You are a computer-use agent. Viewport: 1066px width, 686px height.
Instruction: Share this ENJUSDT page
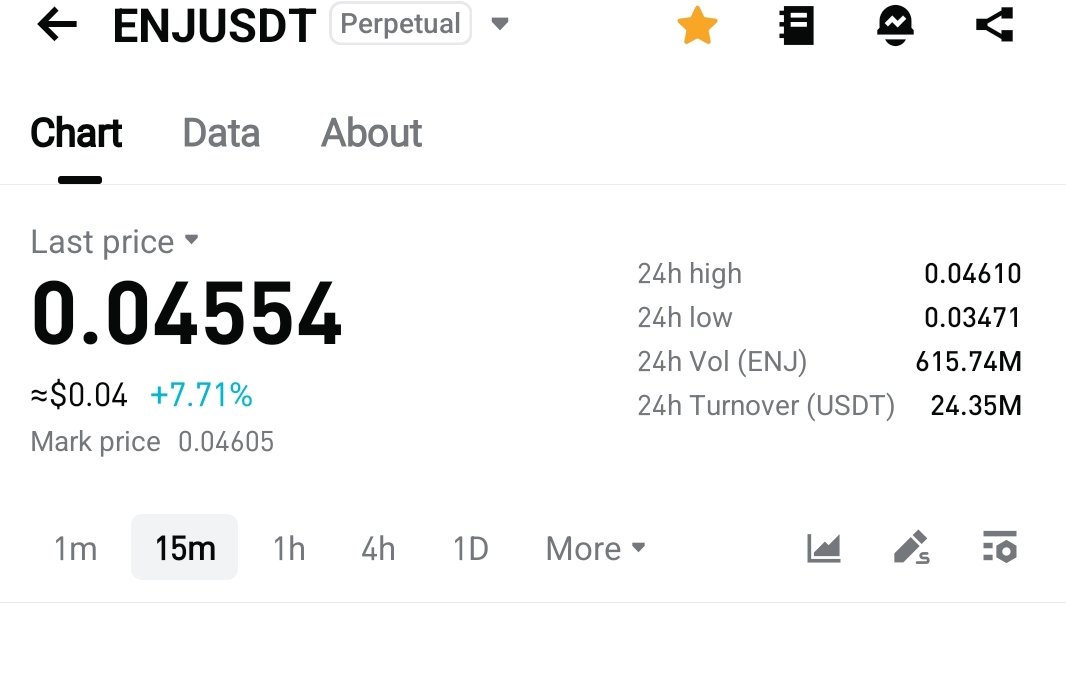pyautogui.click(x=994, y=26)
